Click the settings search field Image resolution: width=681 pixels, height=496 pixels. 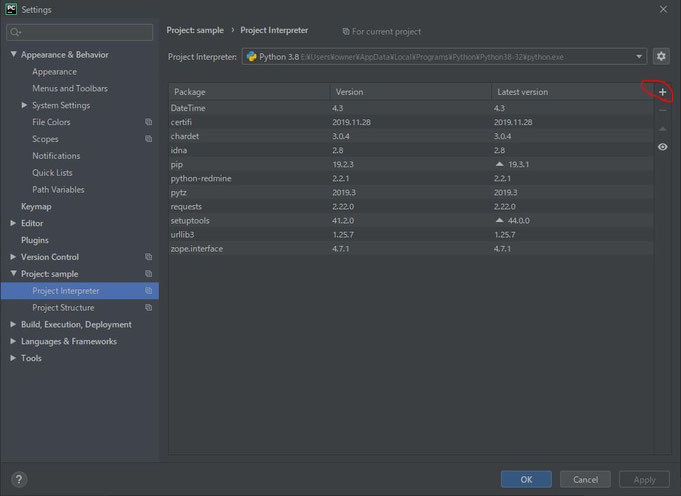click(x=79, y=32)
